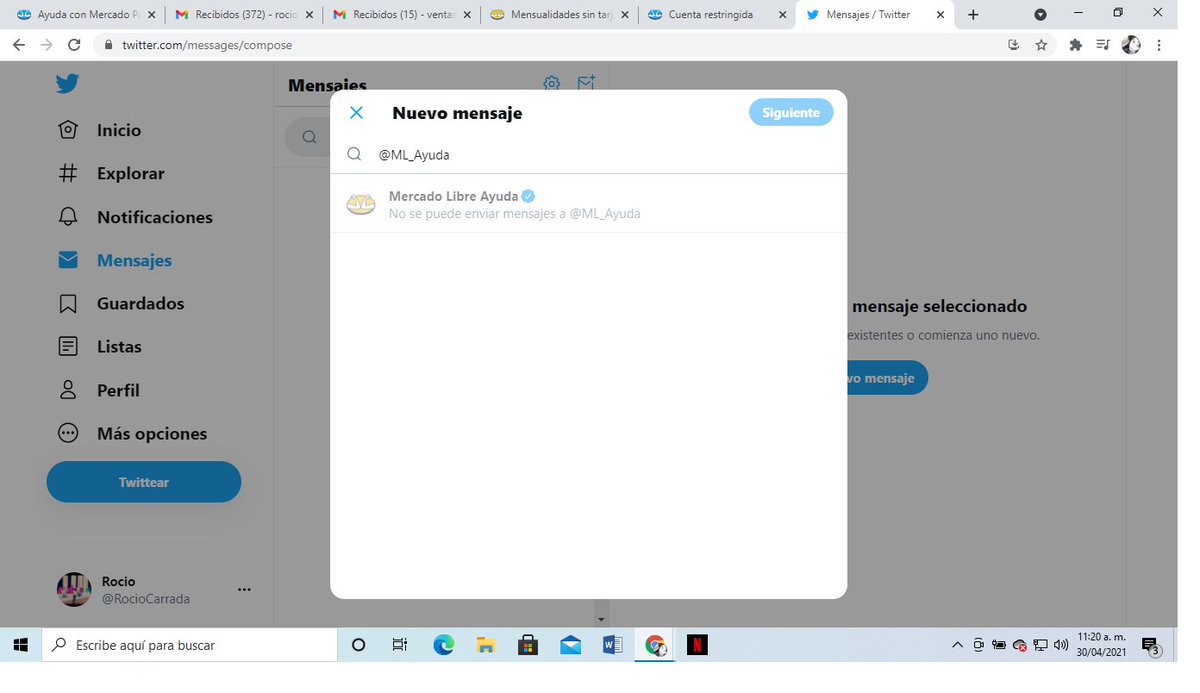This screenshot has width=1200, height=693.
Task: Open Netflix from taskbar
Action: [697, 645]
